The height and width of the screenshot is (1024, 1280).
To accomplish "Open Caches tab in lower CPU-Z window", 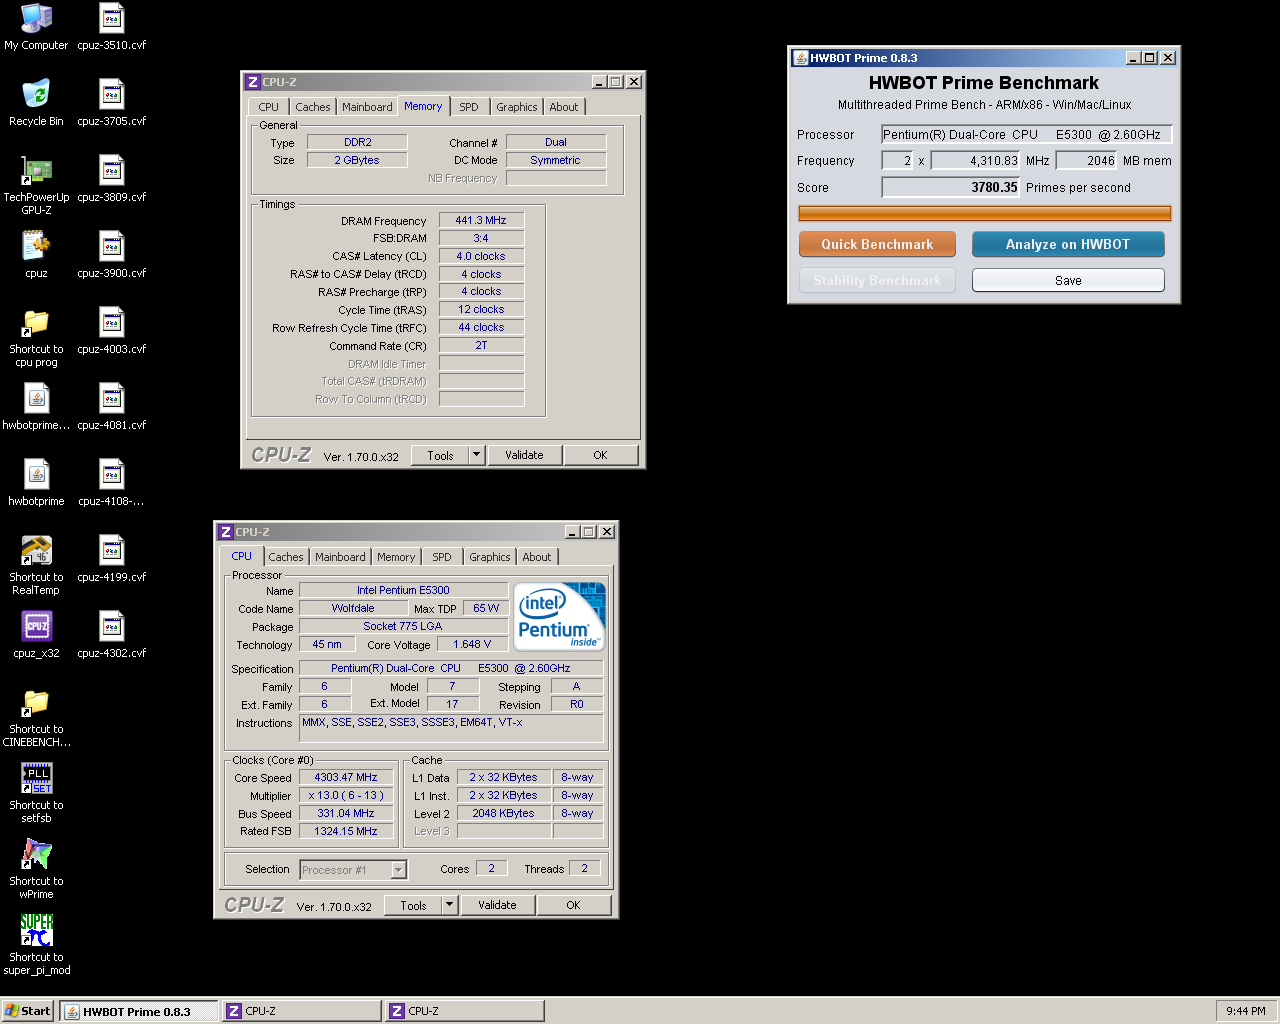I will click(x=285, y=557).
